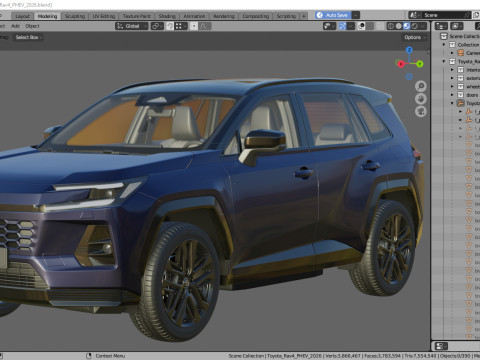Select the Modeling workspace tab
Viewport: 480px width, 360px height.
click(x=47, y=16)
